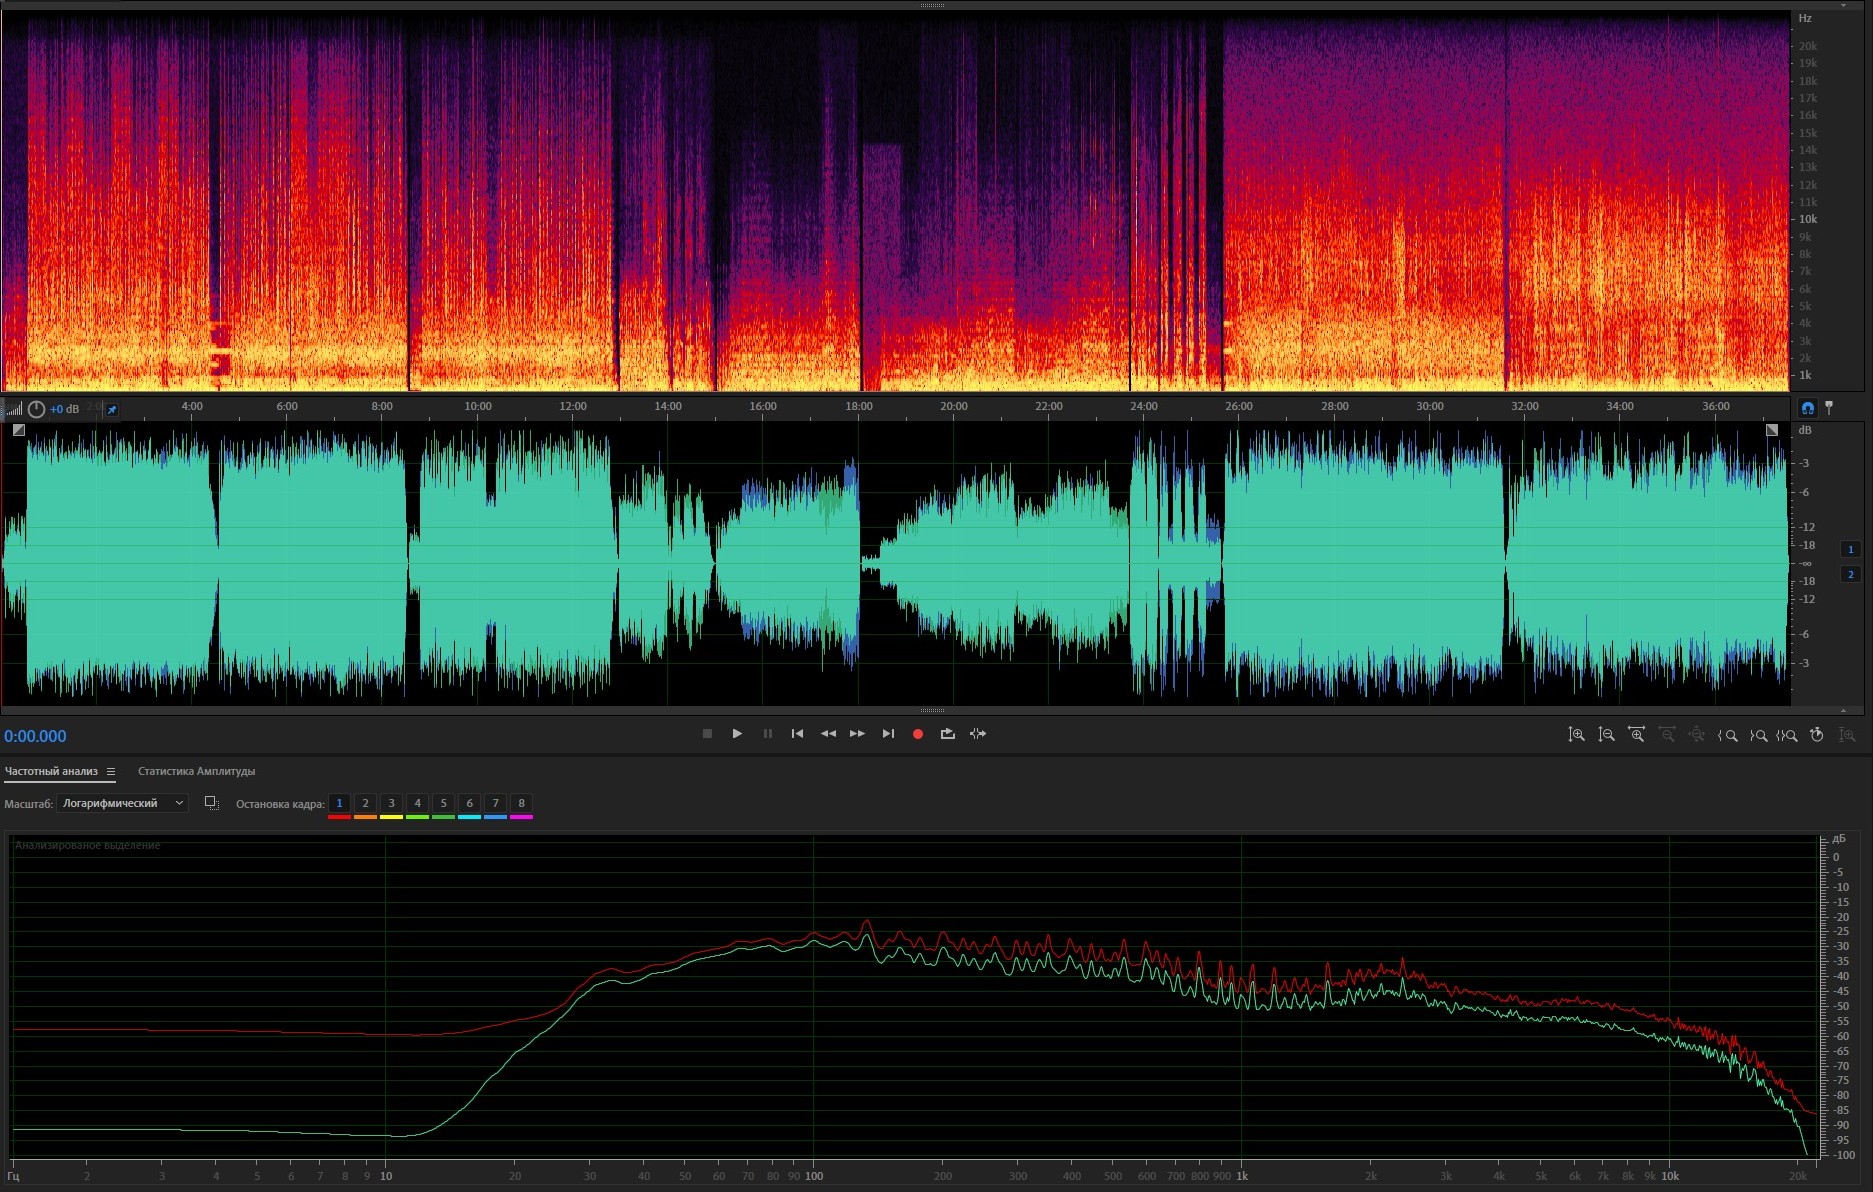Image resolution: width=1873 pixels, height=1192 pixels.
Task: Toggle channel 2 enable button
Action: pyautogui.click(x=1850, y=574)
